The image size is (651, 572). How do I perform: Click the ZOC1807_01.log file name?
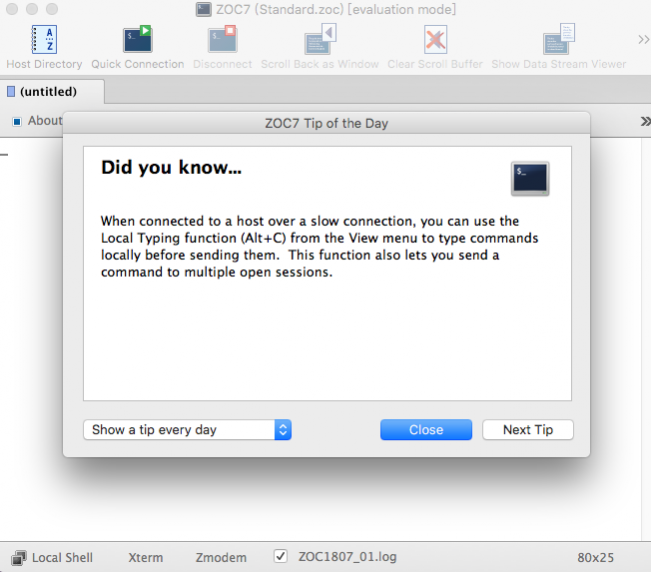point(347,557)
